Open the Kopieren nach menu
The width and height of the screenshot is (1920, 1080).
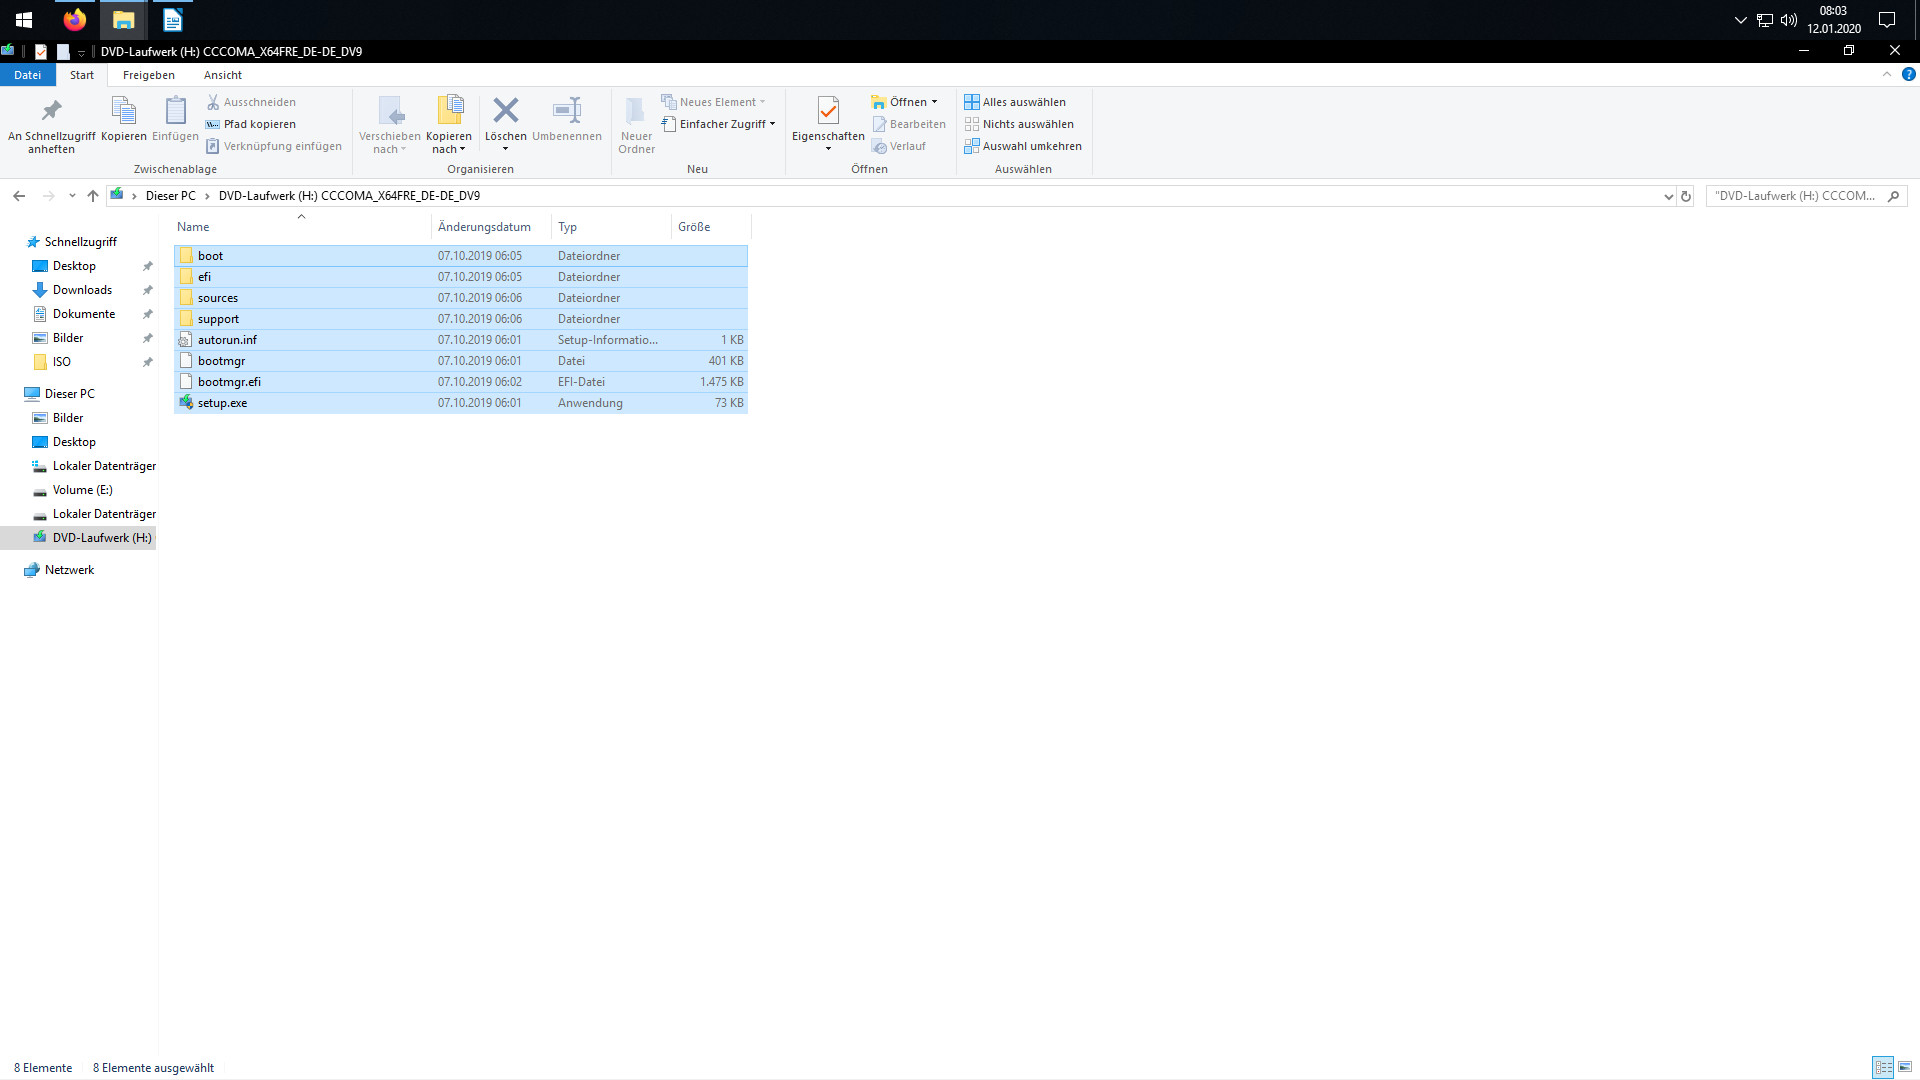click(x=449, y=124)
